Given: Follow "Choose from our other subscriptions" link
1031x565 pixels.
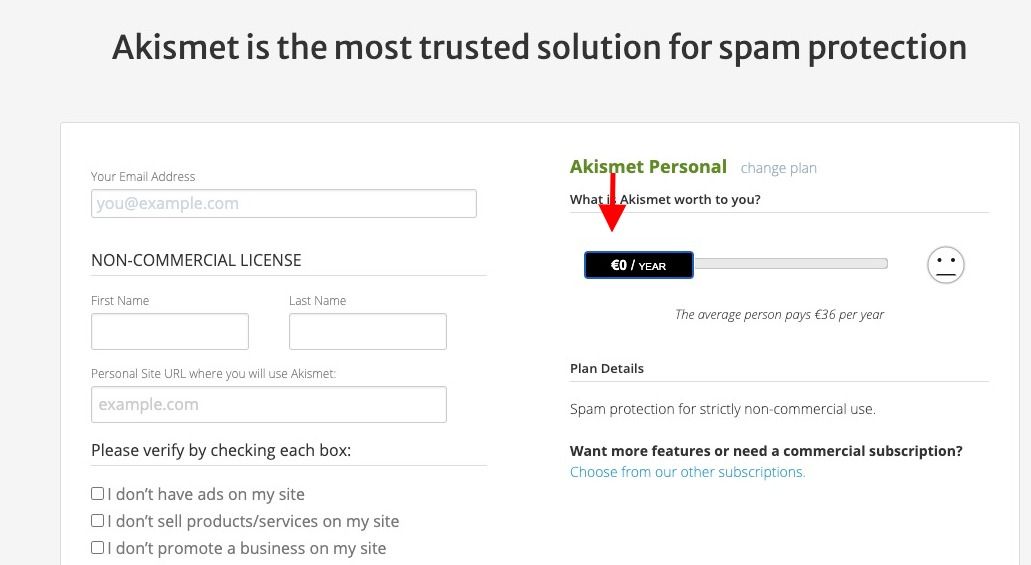Looking at the screenshot, I should point(687,472).
